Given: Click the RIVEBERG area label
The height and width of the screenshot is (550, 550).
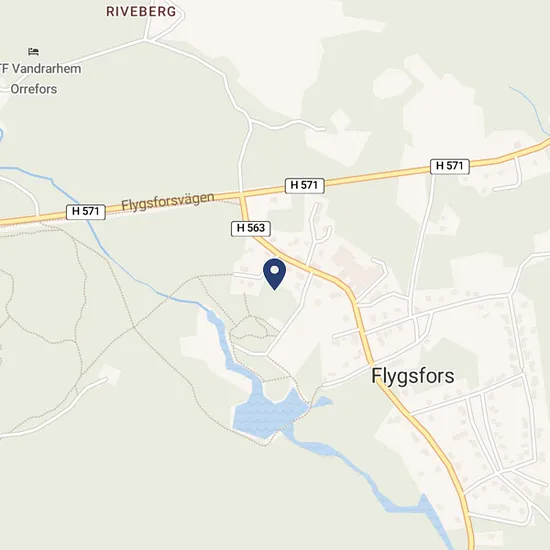Looking at the screenshot, I should pos(141,12).
